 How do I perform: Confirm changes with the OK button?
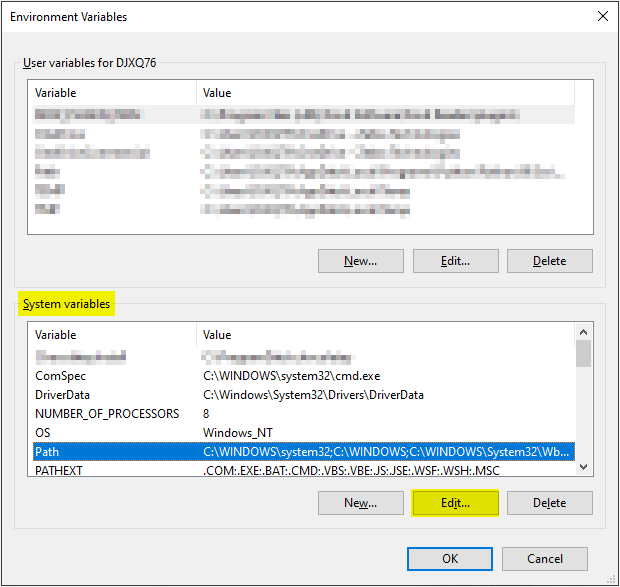(450, 558)
